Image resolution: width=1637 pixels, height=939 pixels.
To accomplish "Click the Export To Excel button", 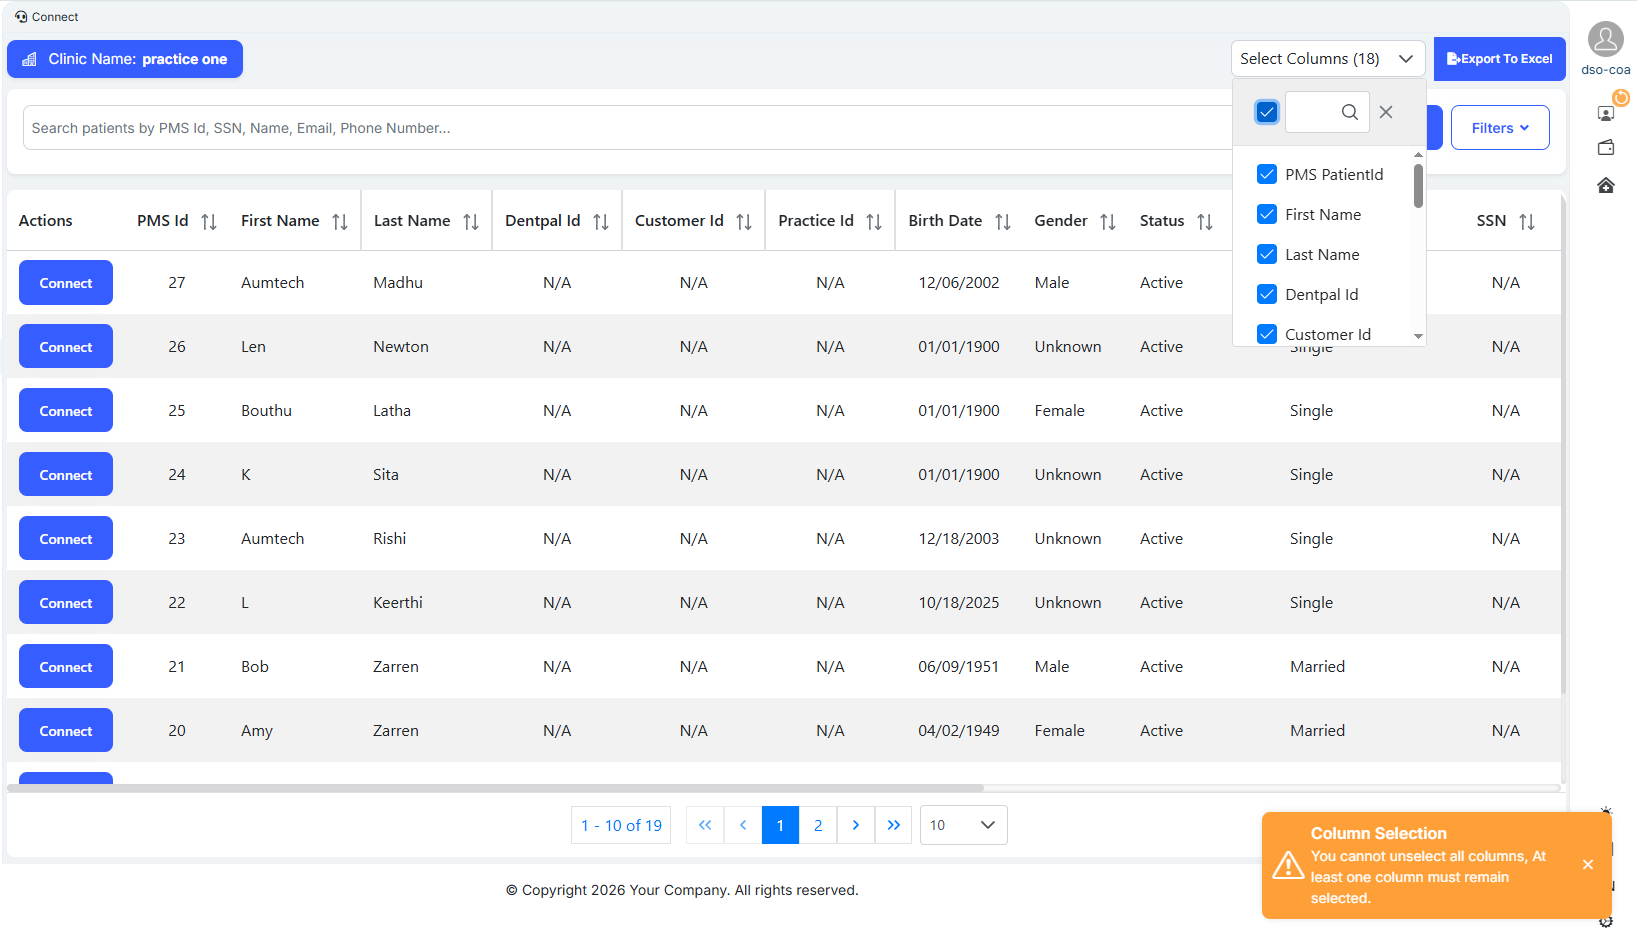I will click(x=1499, y=59).
